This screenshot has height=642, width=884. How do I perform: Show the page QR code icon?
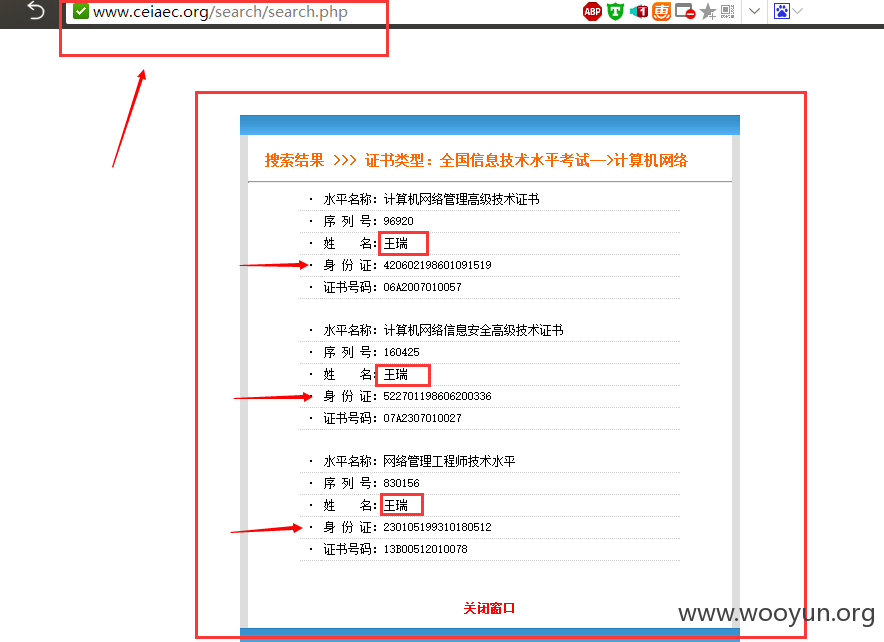tap(728, 11)
